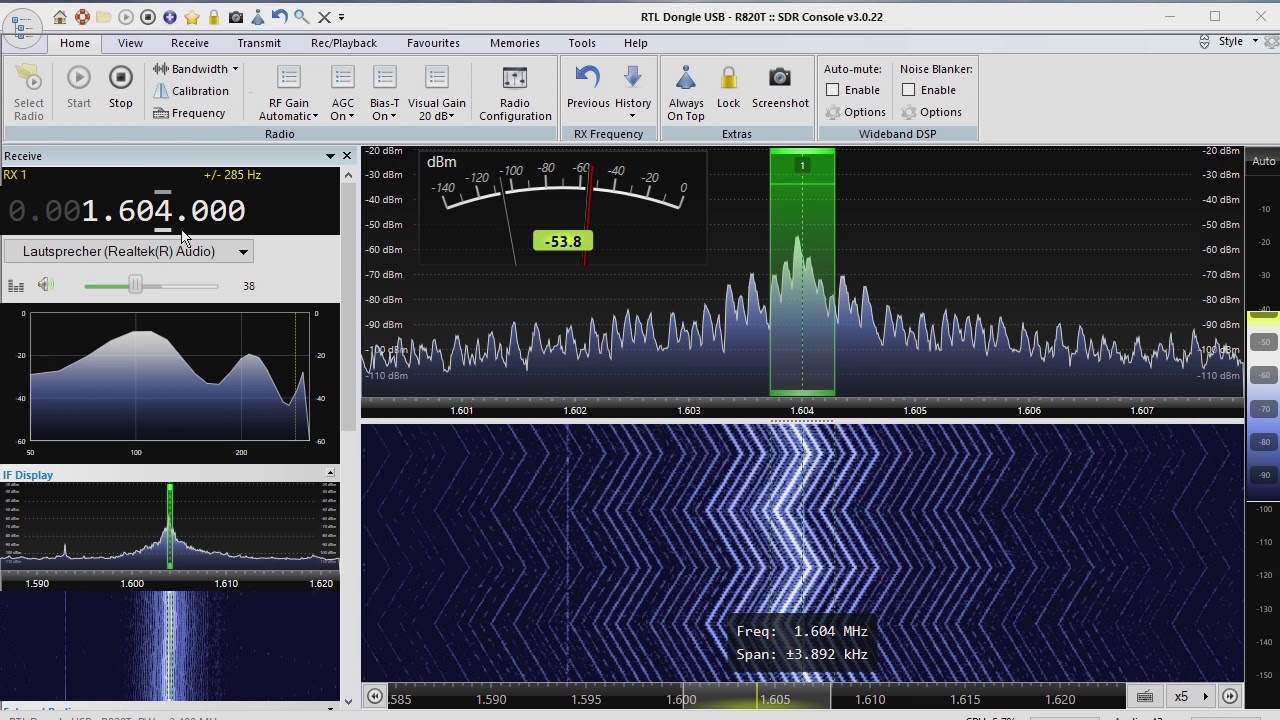This screenshot has width=1280, height=720.
Task: Click the Auto button on the right scale
Action: (x=1264, y=161)
